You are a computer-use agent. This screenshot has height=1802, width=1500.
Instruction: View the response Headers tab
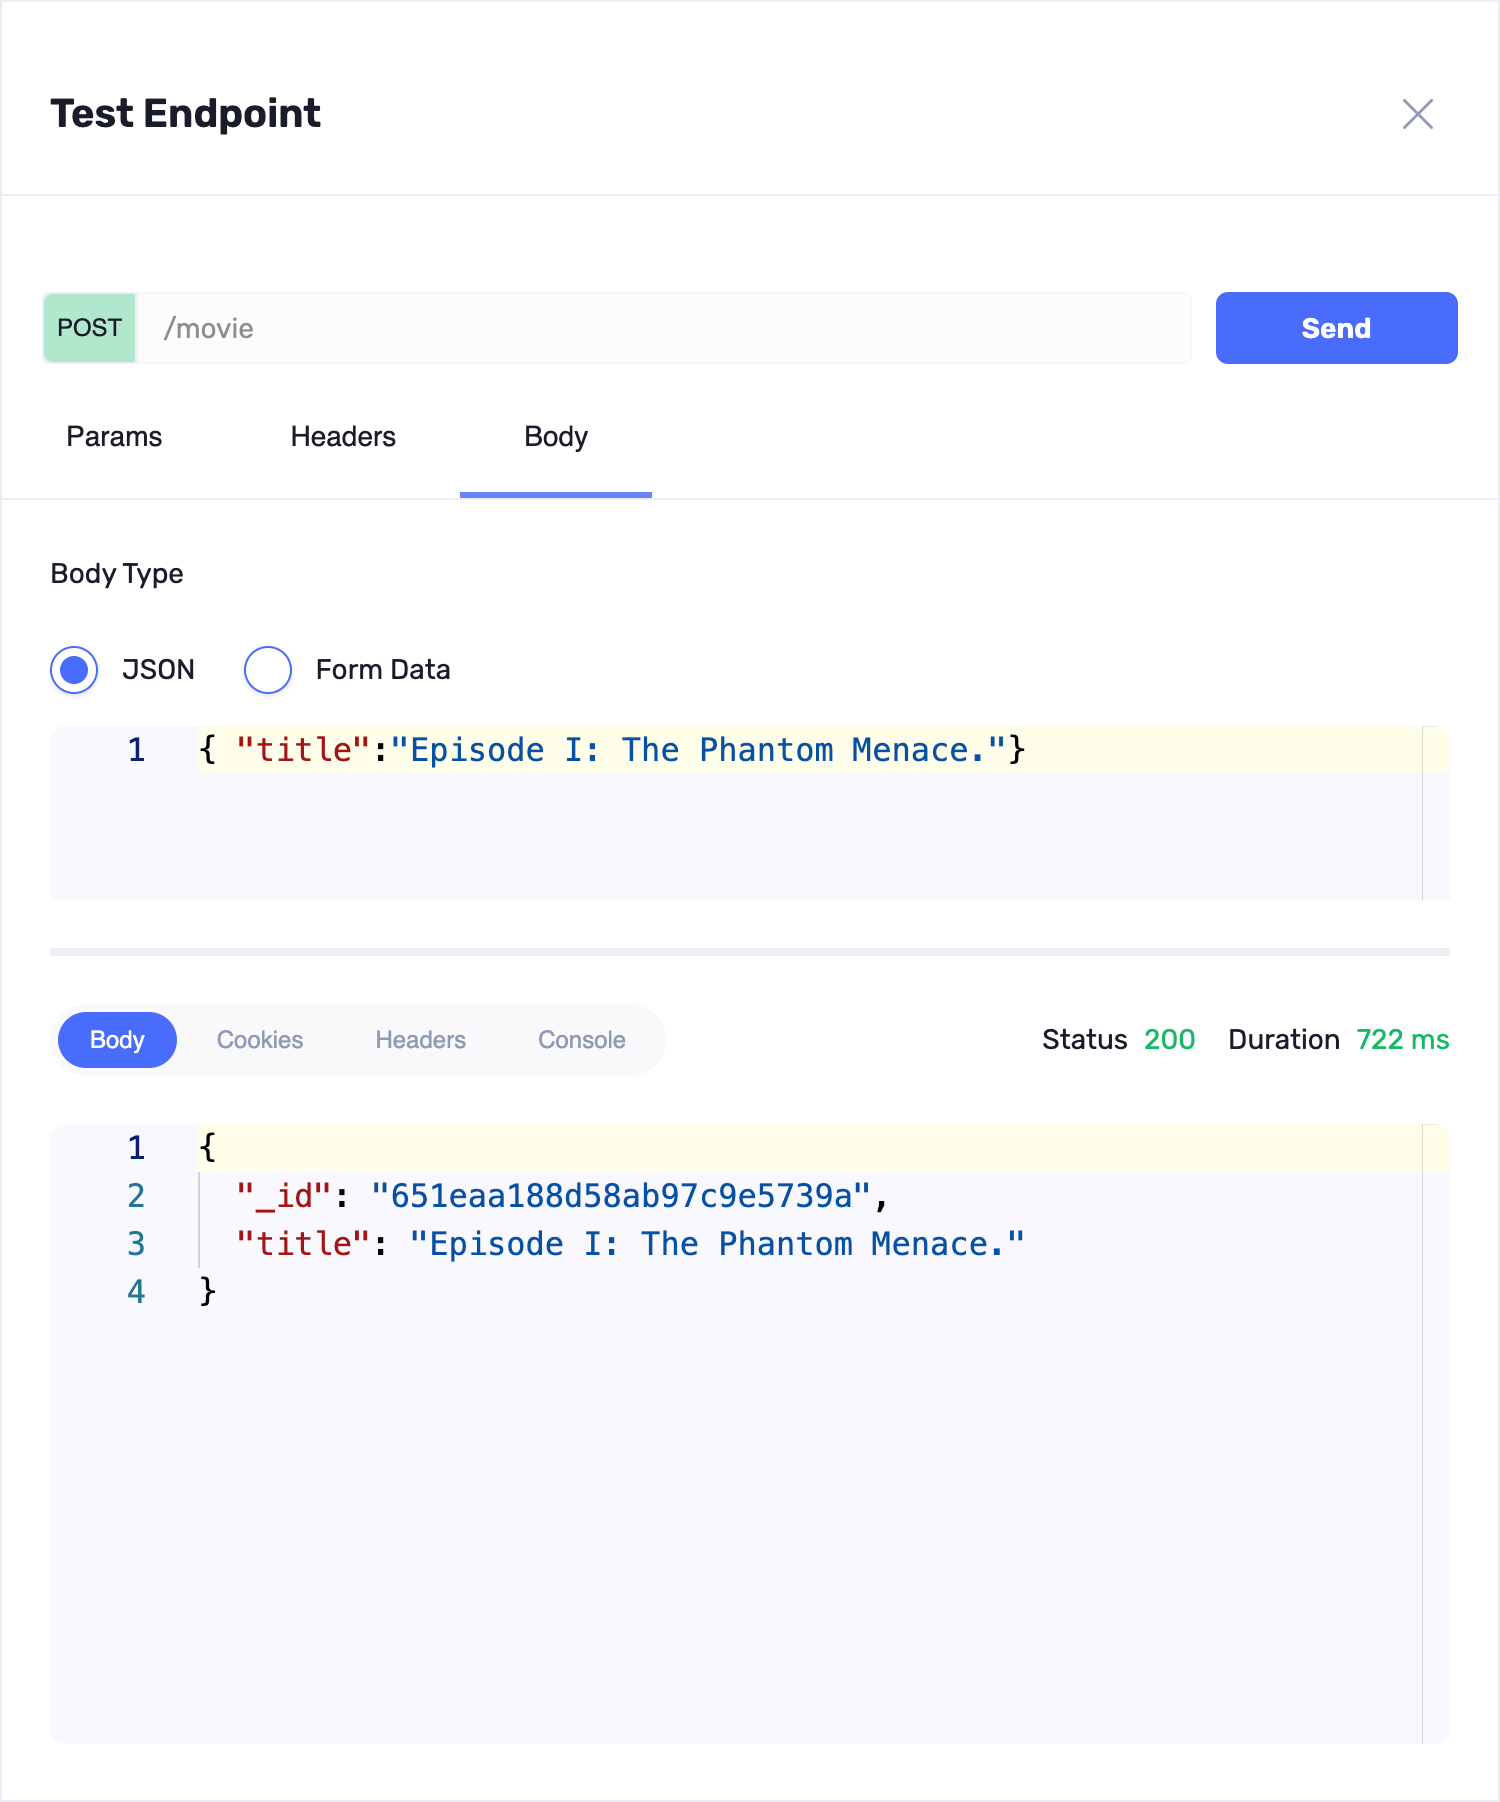pyautogui.click(x=420, y=1040)
